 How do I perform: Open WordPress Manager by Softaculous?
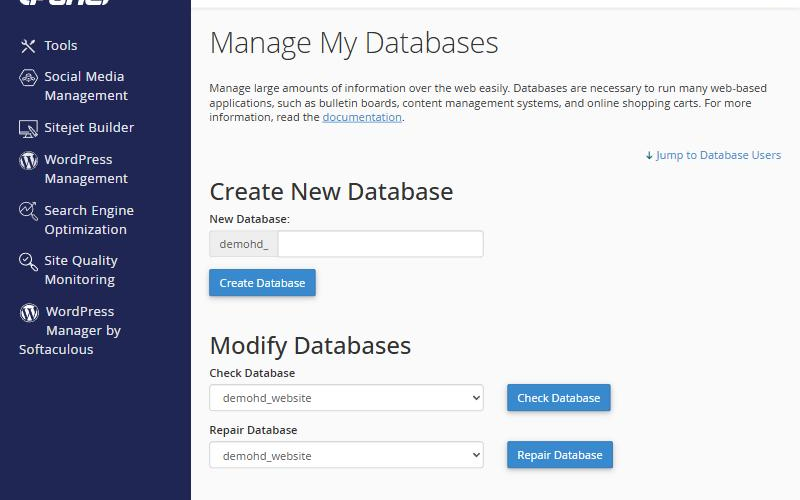tap(70, 330)
